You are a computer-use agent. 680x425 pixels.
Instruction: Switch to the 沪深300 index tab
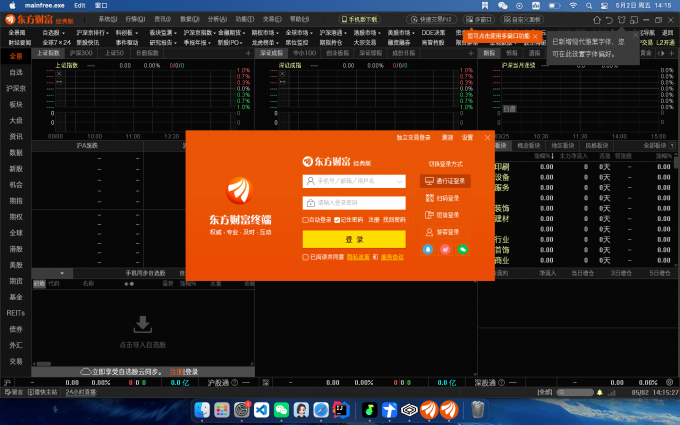click(x=81, y=53)
